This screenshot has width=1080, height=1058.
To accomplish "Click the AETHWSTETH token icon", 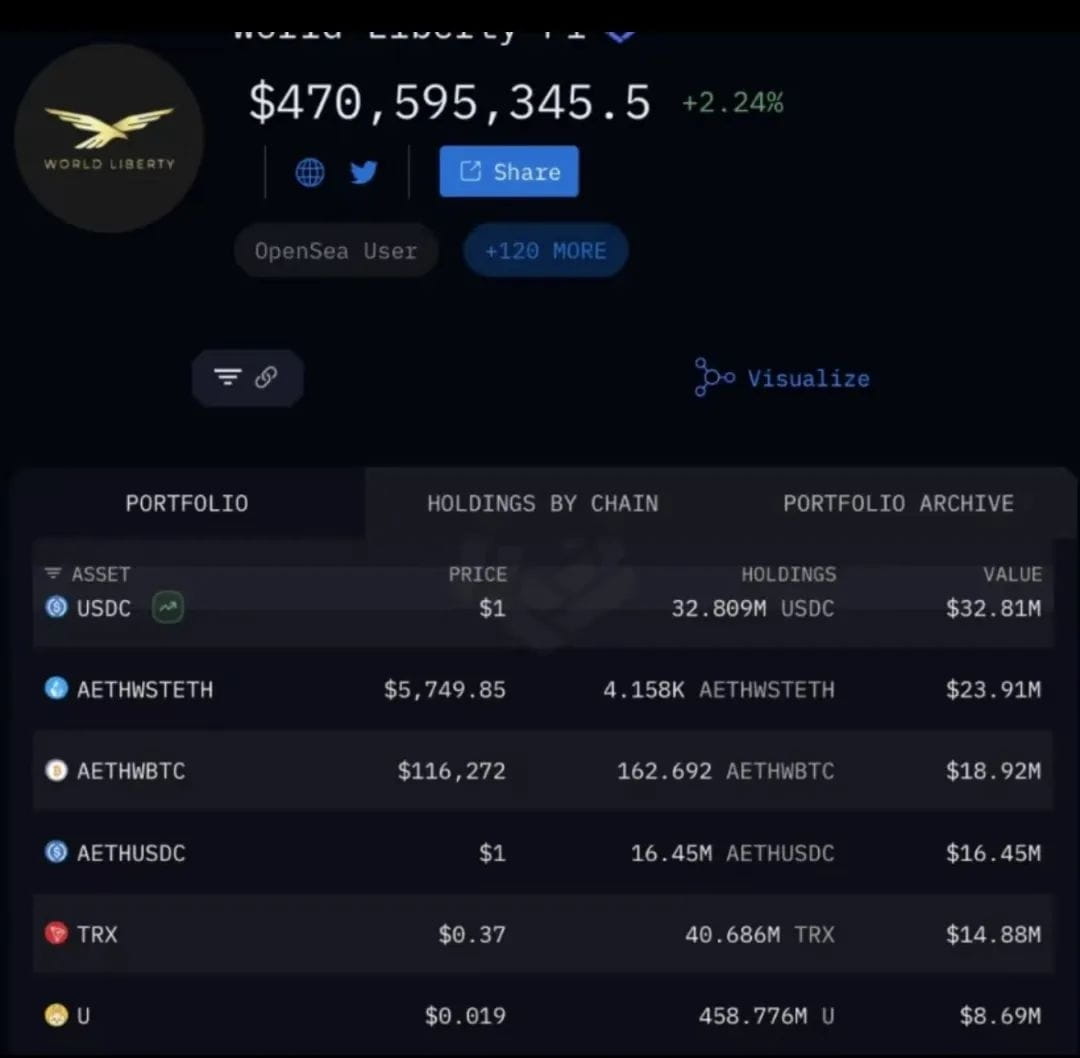I will [56, 688].
